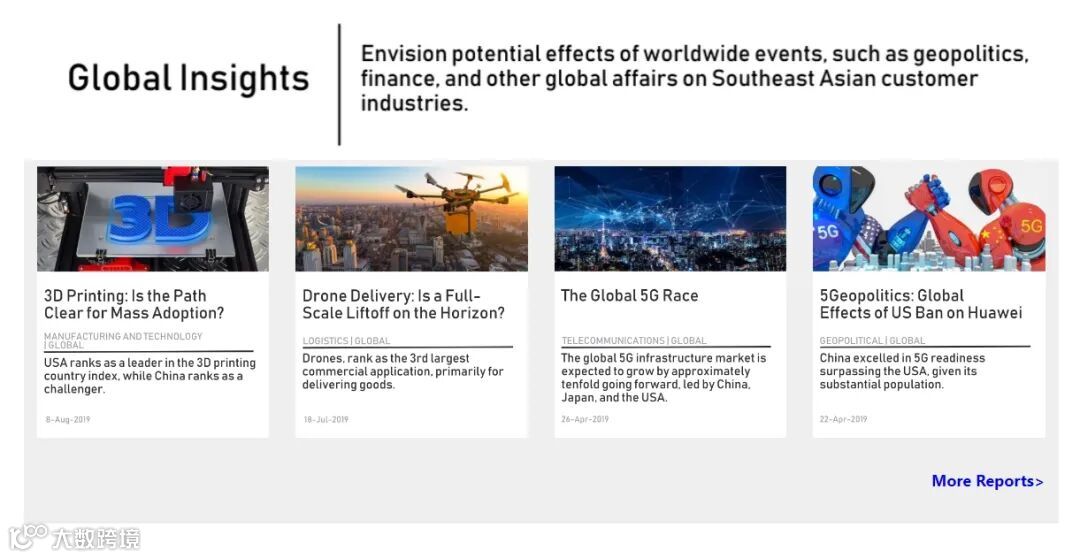Viewport: 1080px width, 558px height.
Task: Select 'GEOPOLITICAL | GLOBAL' category label
Action: click(873, 340)
